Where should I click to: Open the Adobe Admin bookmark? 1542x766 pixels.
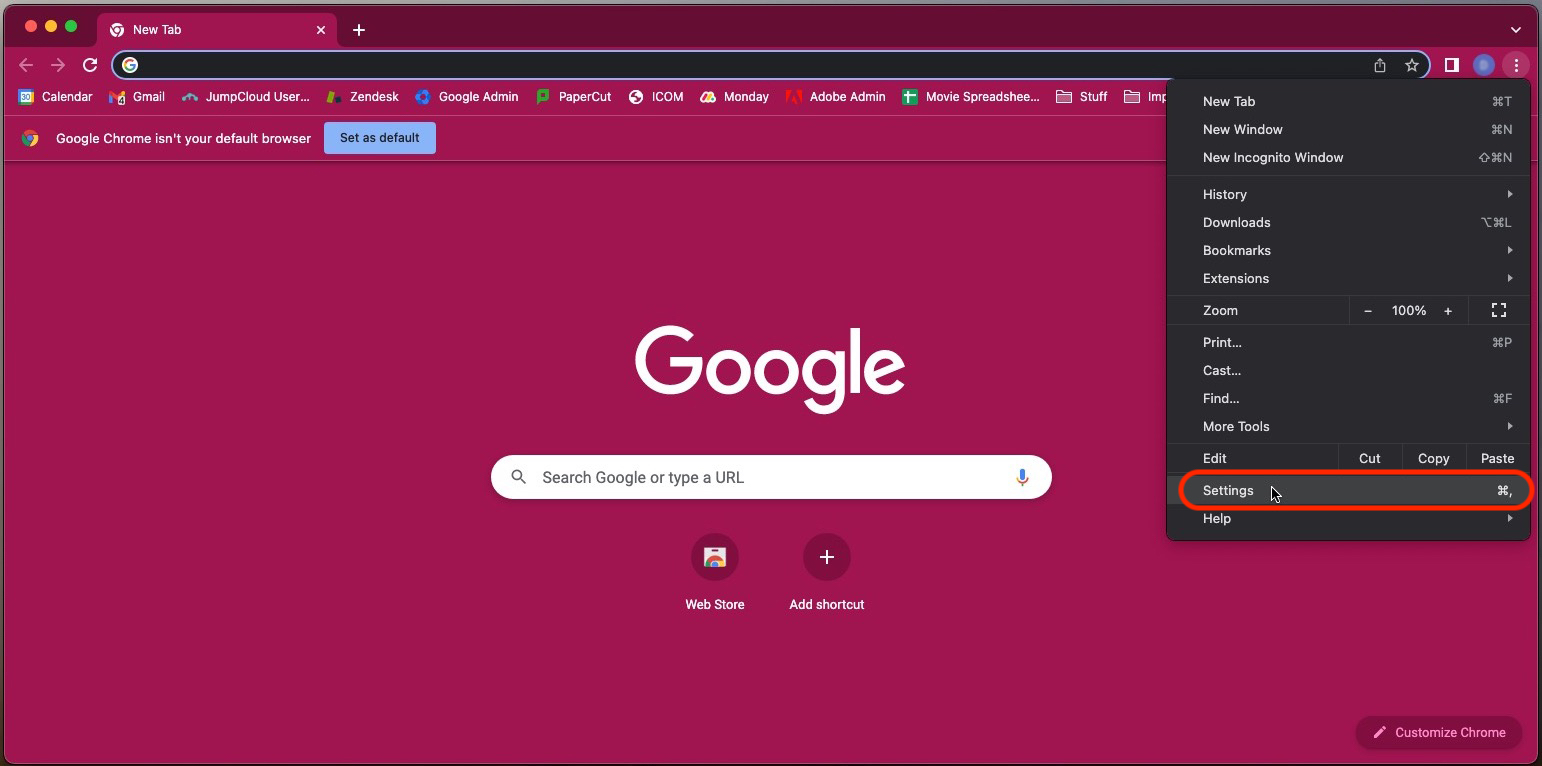click(836, 97)
